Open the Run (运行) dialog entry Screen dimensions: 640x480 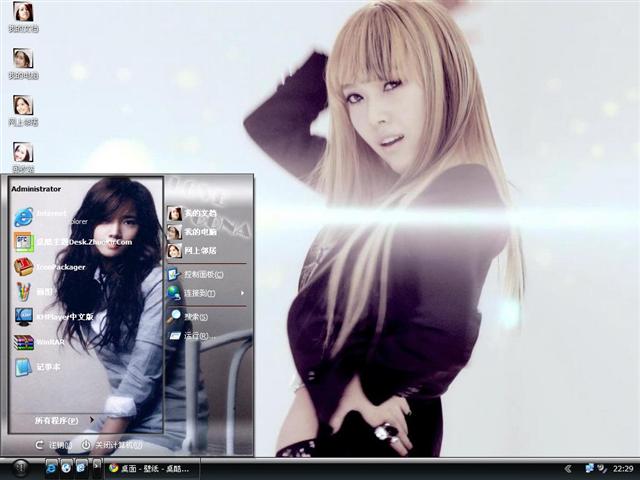point(191,336)
